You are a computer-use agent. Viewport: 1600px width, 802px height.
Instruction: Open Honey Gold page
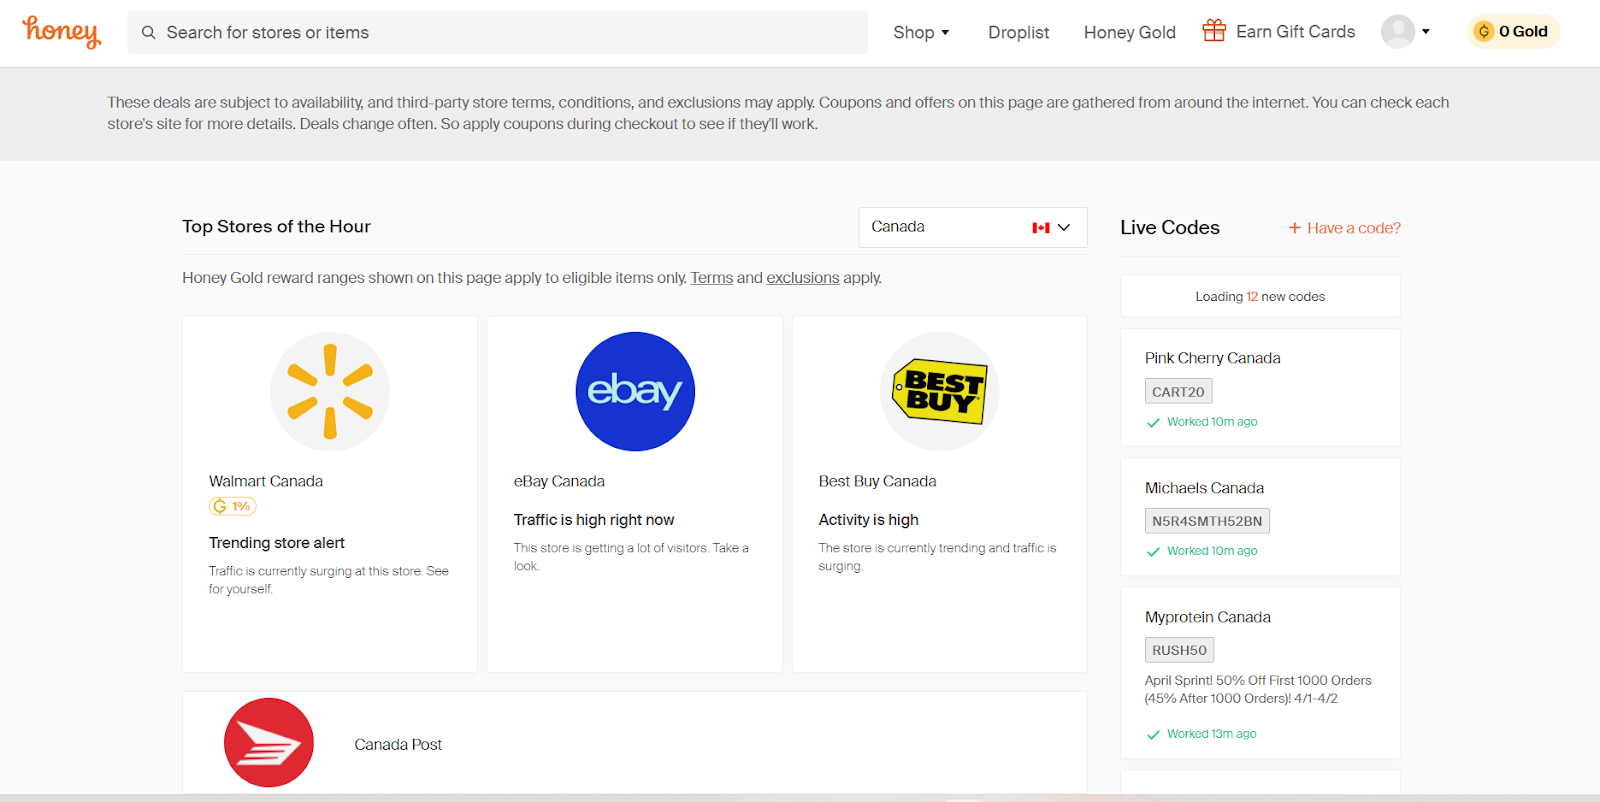1130,33
